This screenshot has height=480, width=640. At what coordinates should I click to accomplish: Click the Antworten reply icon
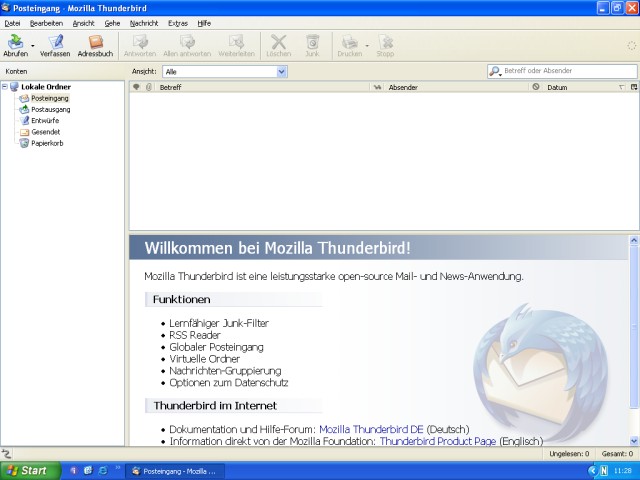(x=140, y=45)
